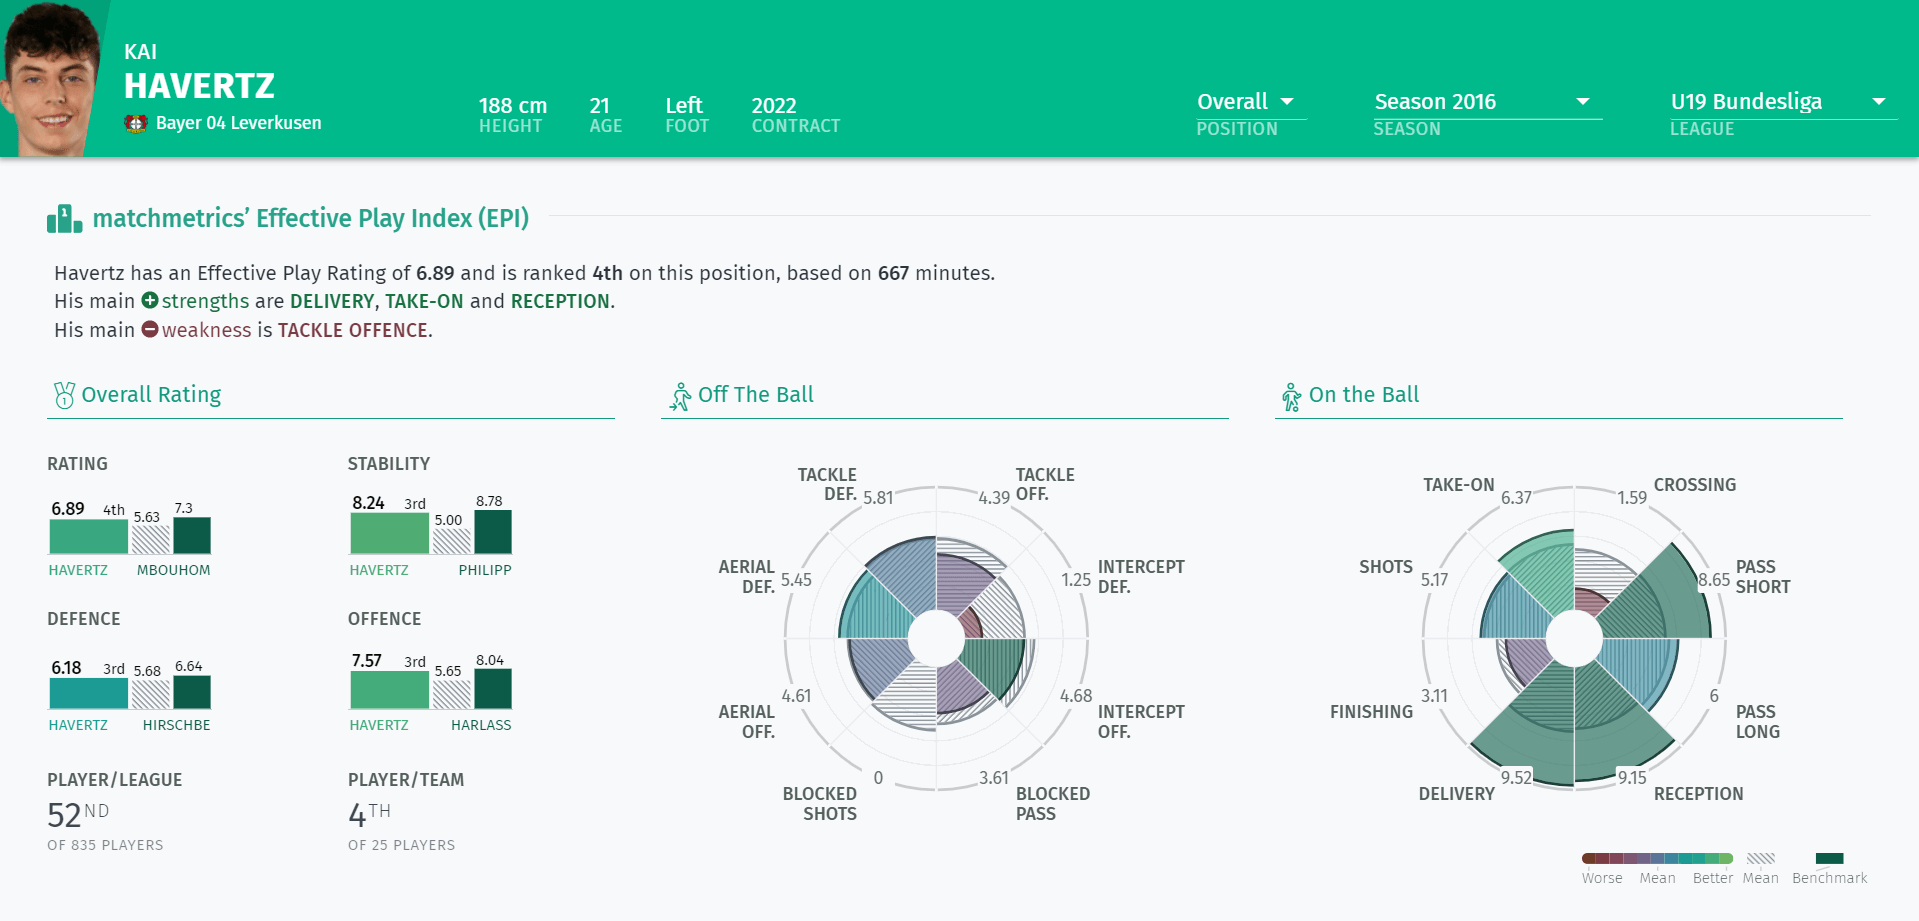
Task: Click the red minus weakness icon
Action: [150, 329]
